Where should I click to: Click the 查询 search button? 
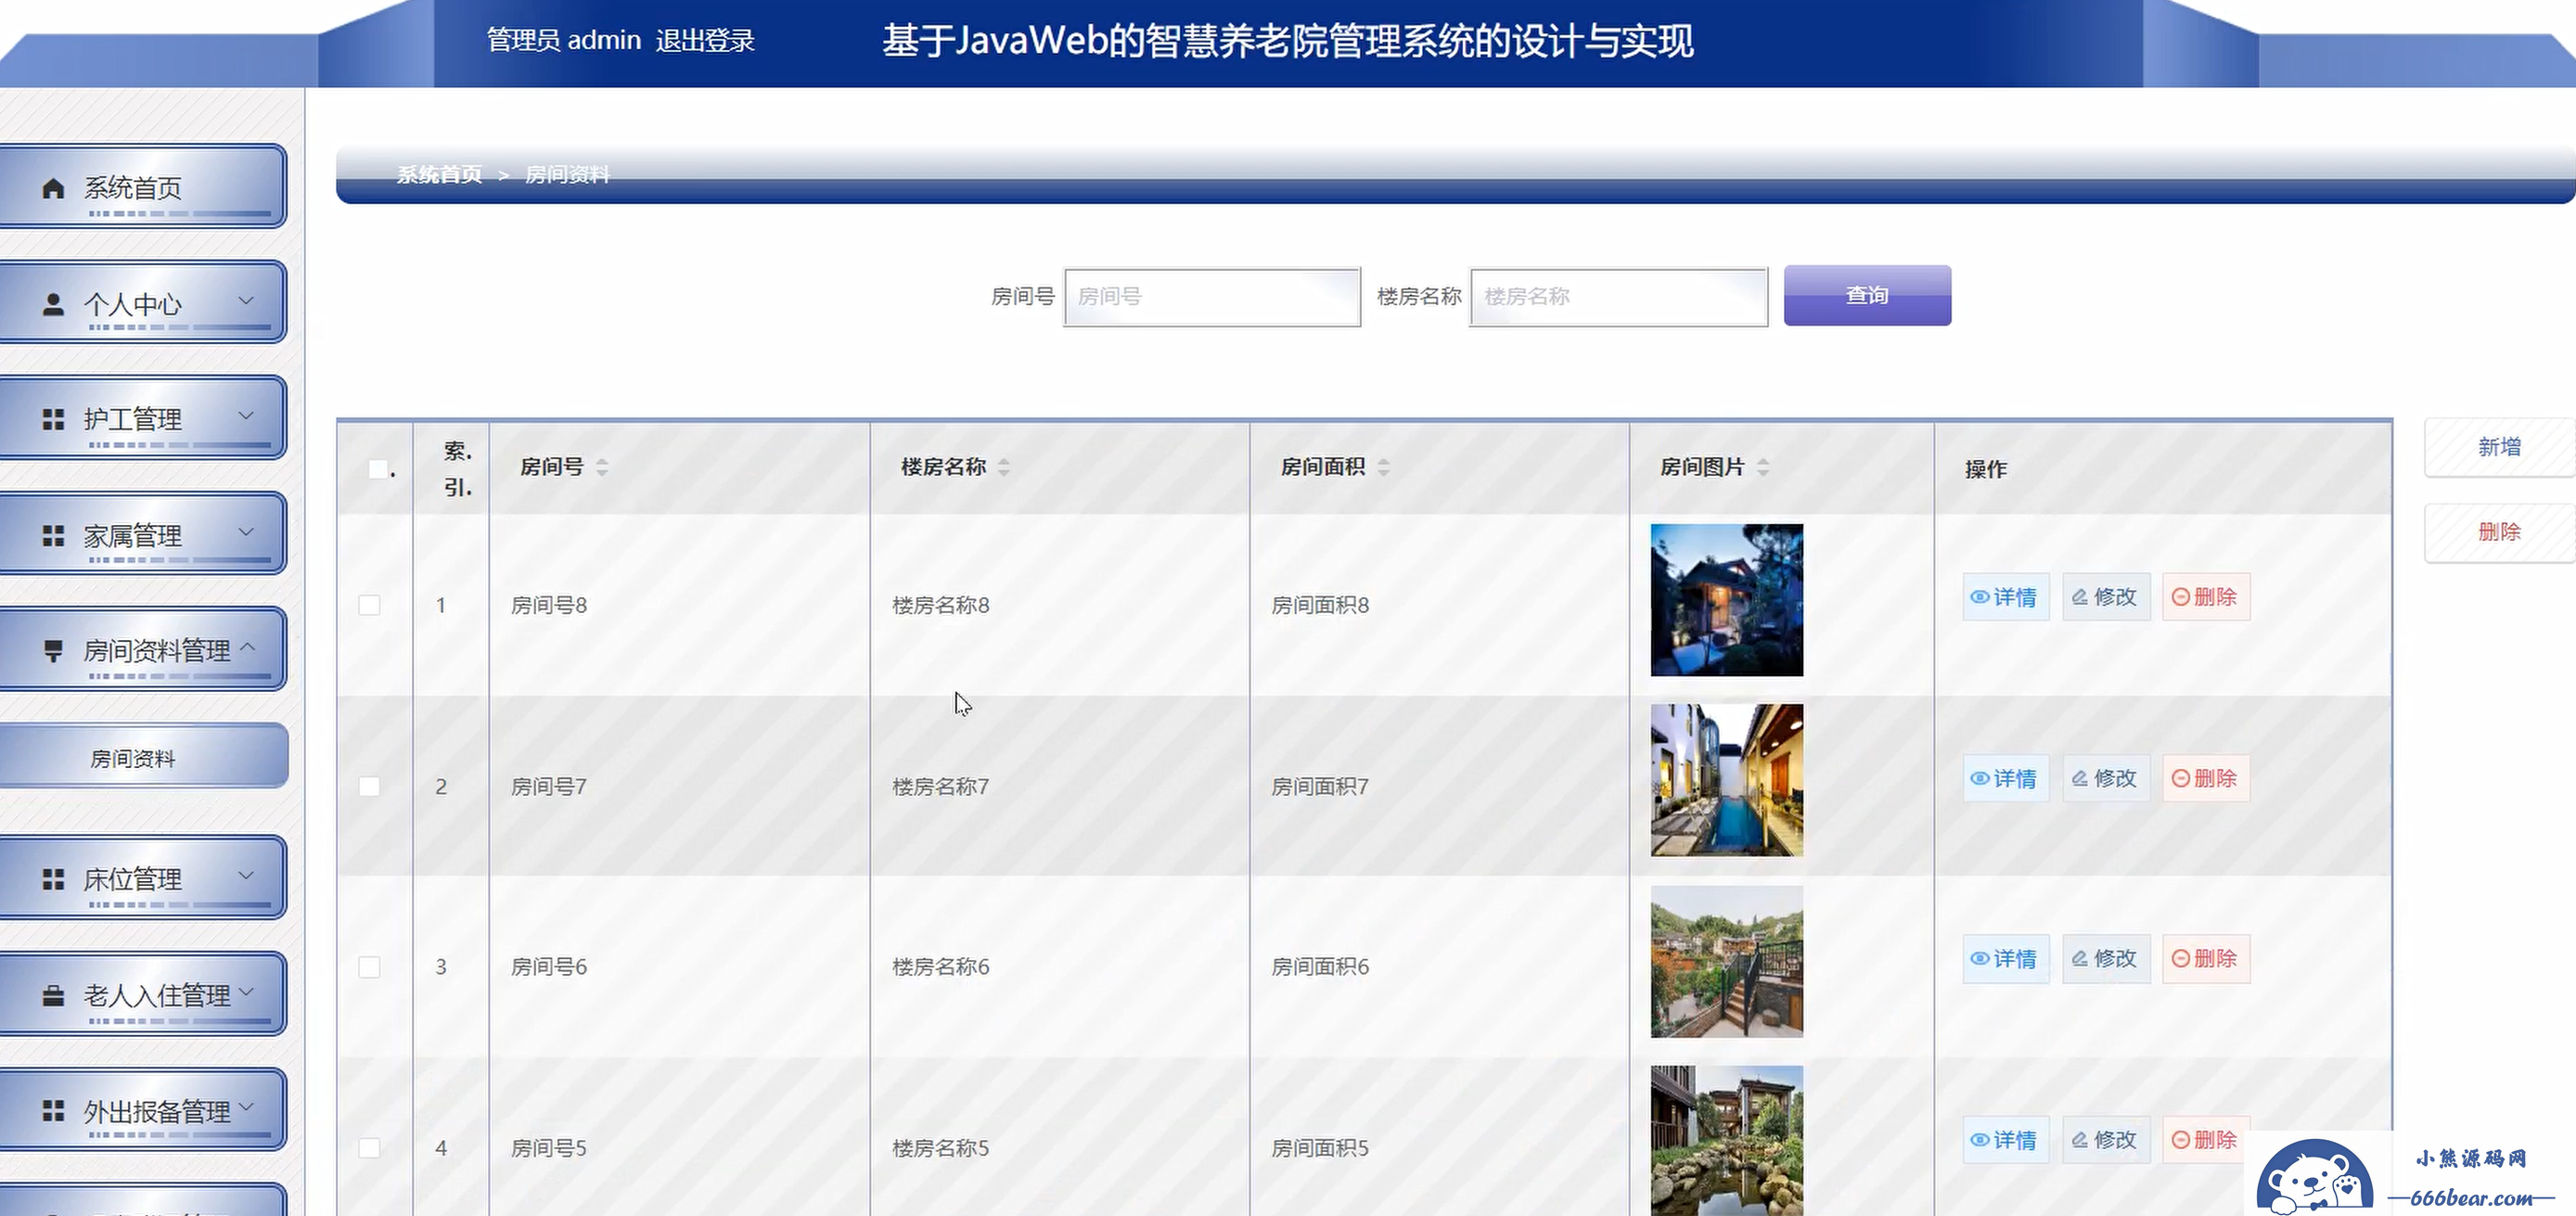pos(1867,295)
